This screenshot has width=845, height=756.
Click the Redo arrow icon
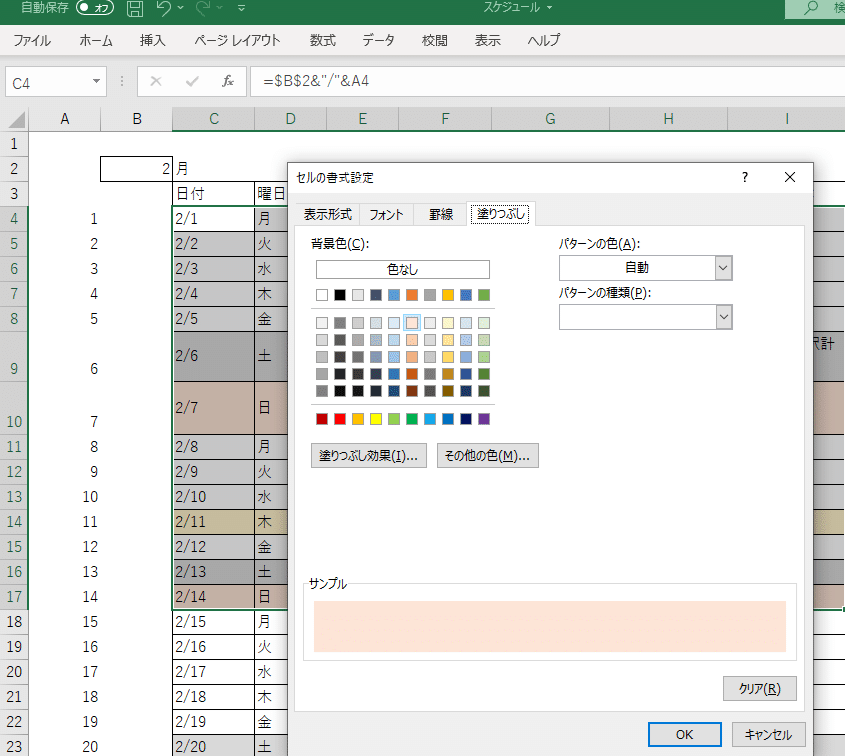click(x=203, y=8)
